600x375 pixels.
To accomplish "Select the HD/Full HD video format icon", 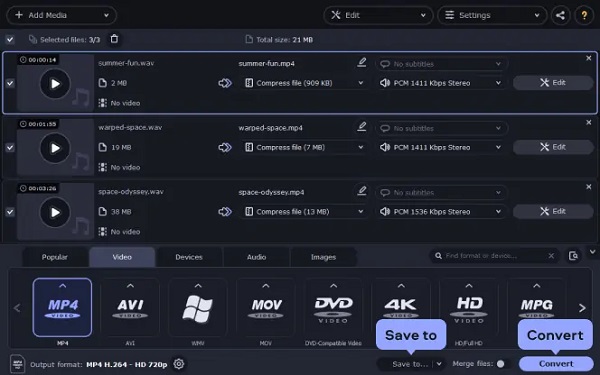I will (x=469, y=308).
